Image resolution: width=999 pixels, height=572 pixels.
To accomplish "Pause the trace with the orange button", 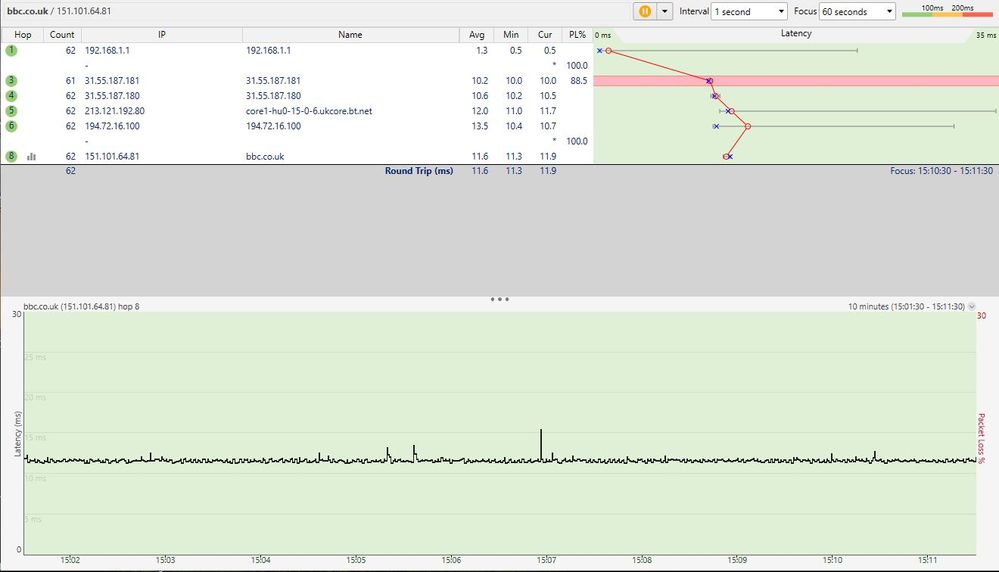I will (645, 11).
